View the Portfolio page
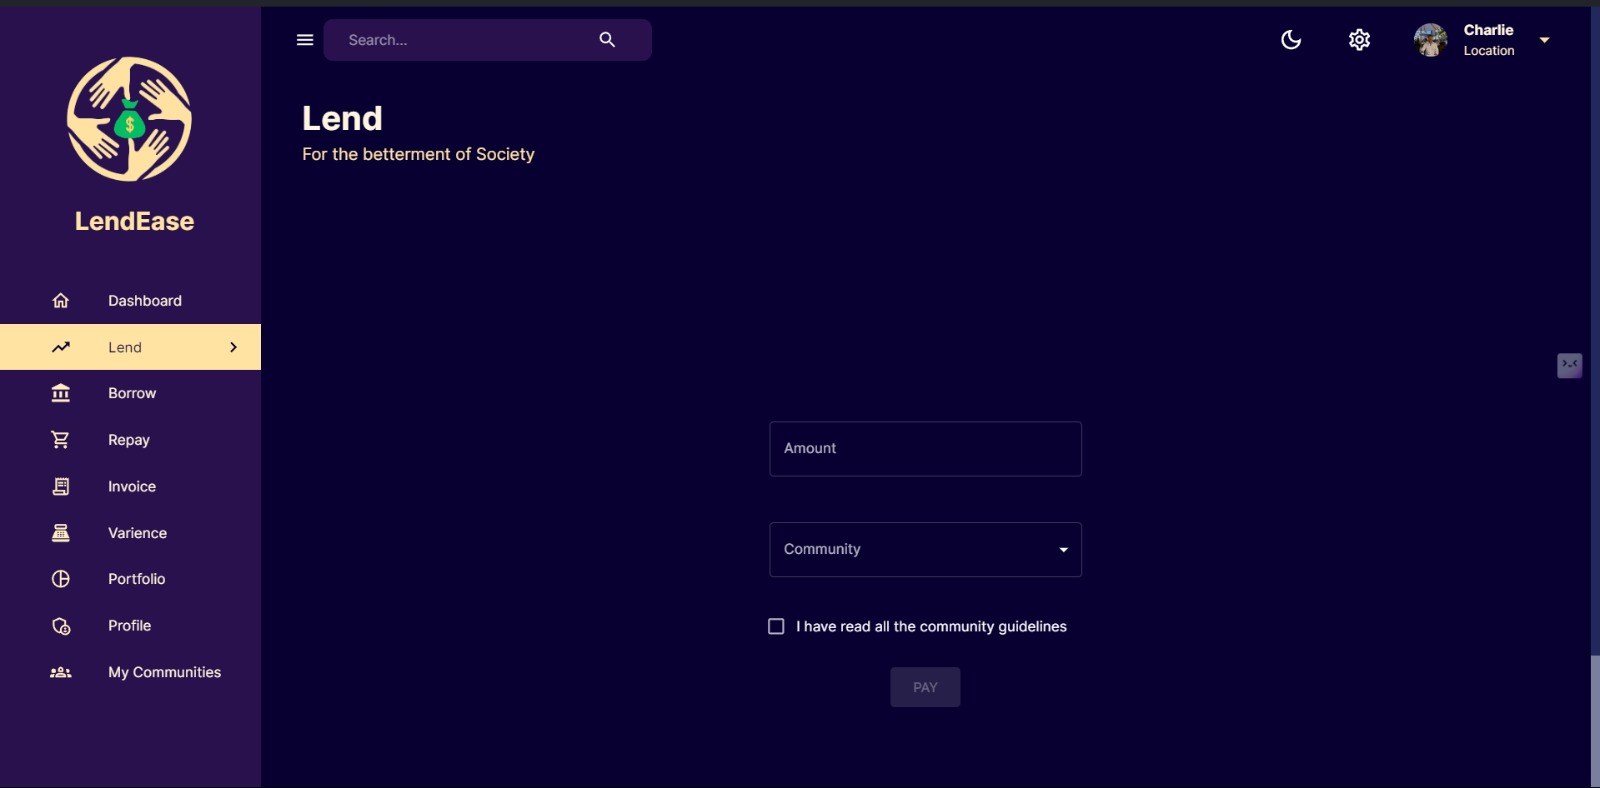This screenshot has width=1600, height=788. 130,579
